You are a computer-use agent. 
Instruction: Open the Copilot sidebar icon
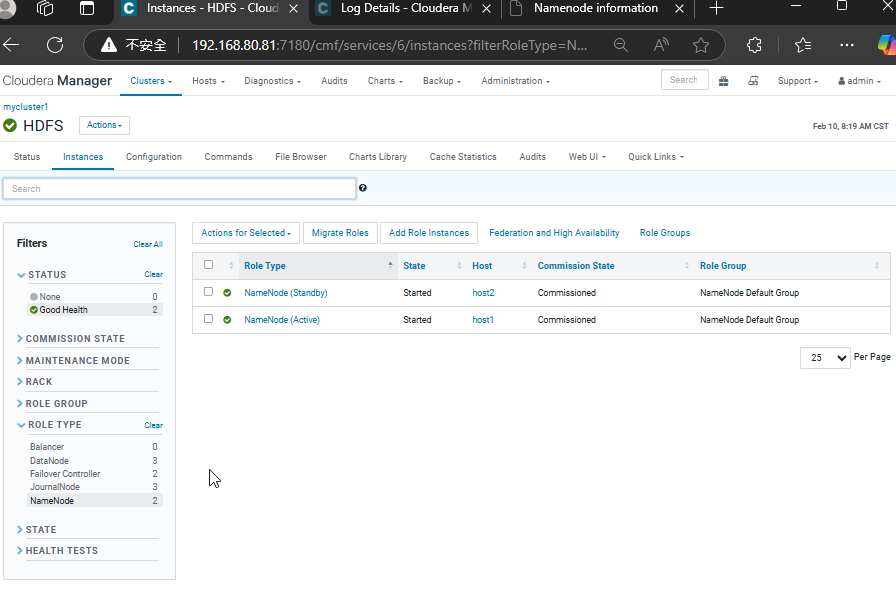(886, 45)
